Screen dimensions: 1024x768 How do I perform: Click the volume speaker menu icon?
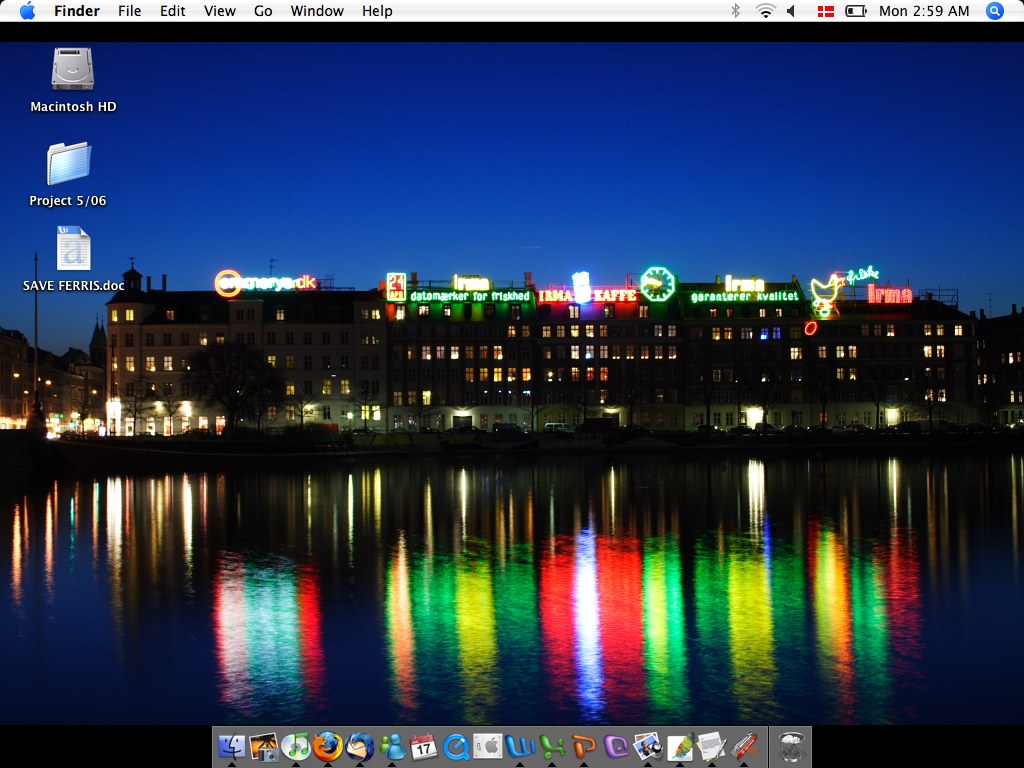coord(791,10)
